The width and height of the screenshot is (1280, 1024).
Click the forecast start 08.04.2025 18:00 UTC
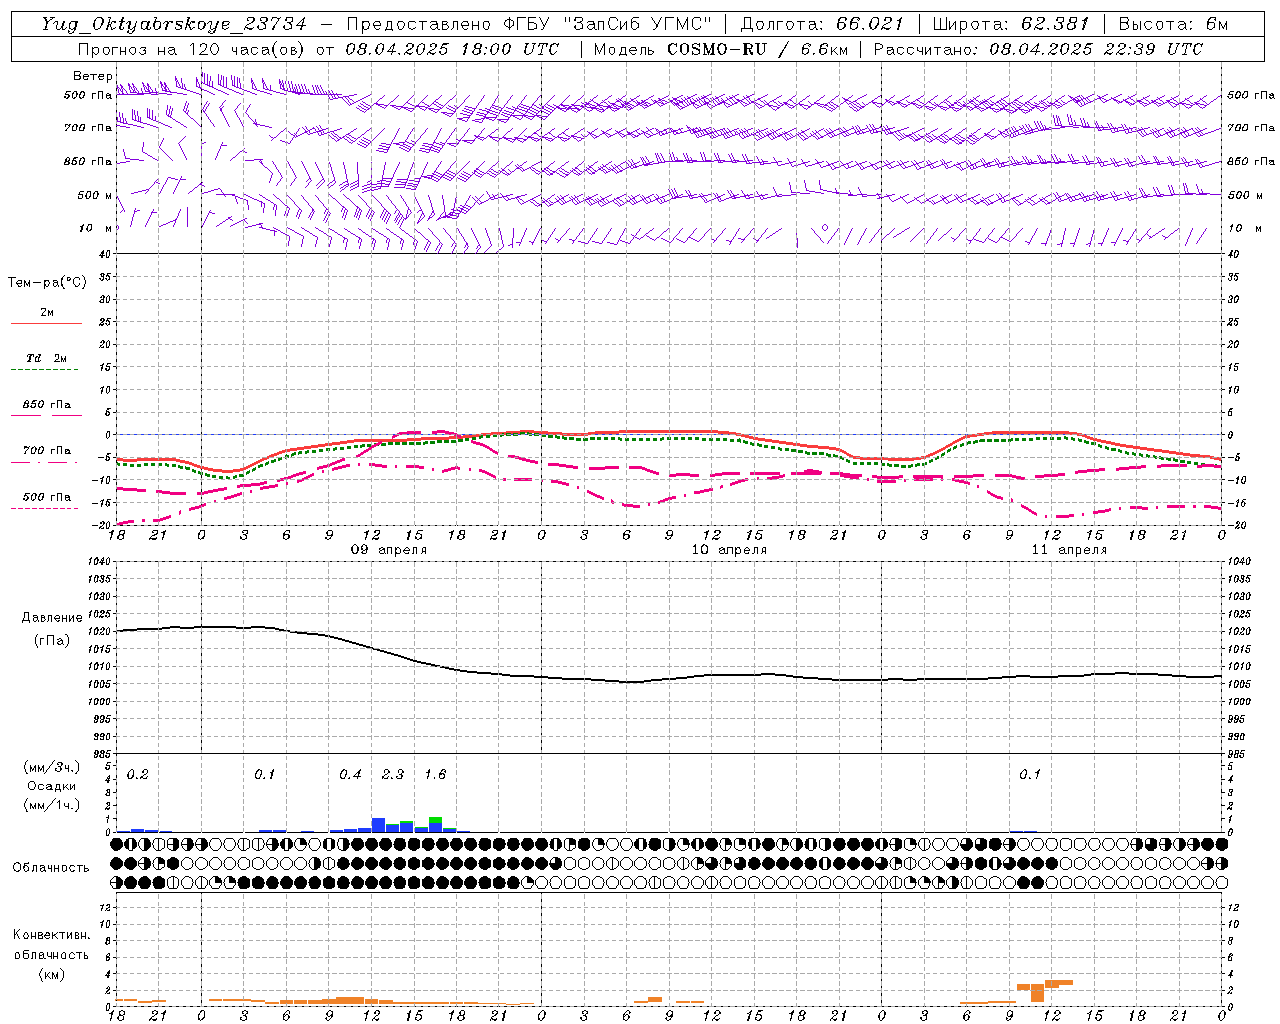click(x=452, y=49)
